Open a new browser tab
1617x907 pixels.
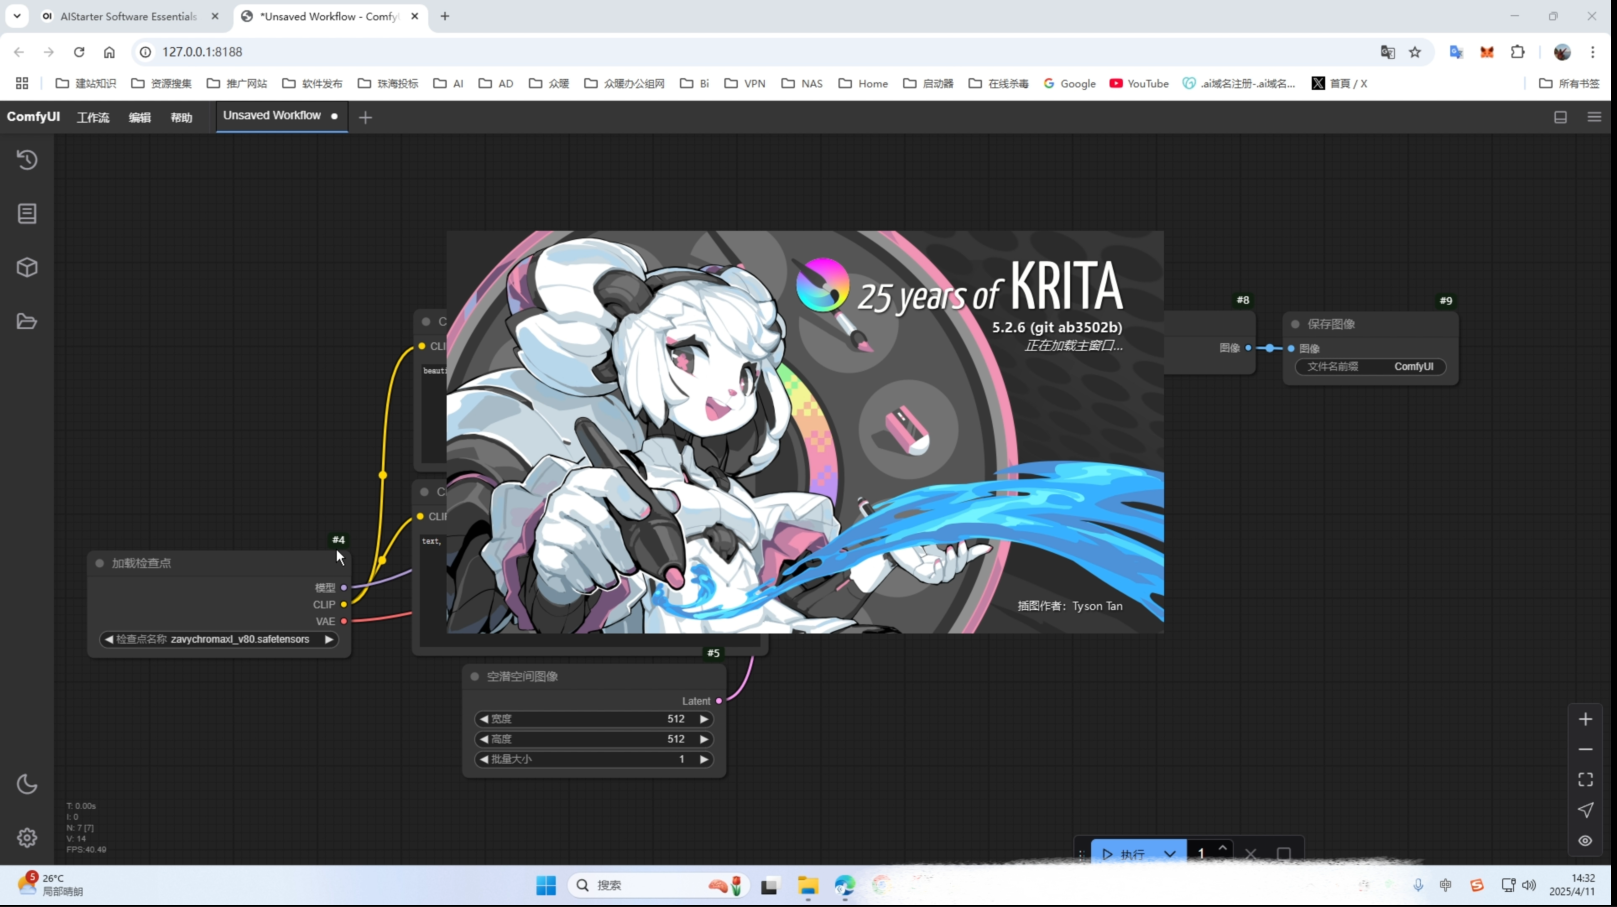pyautogui.click(x=445, y=16)
